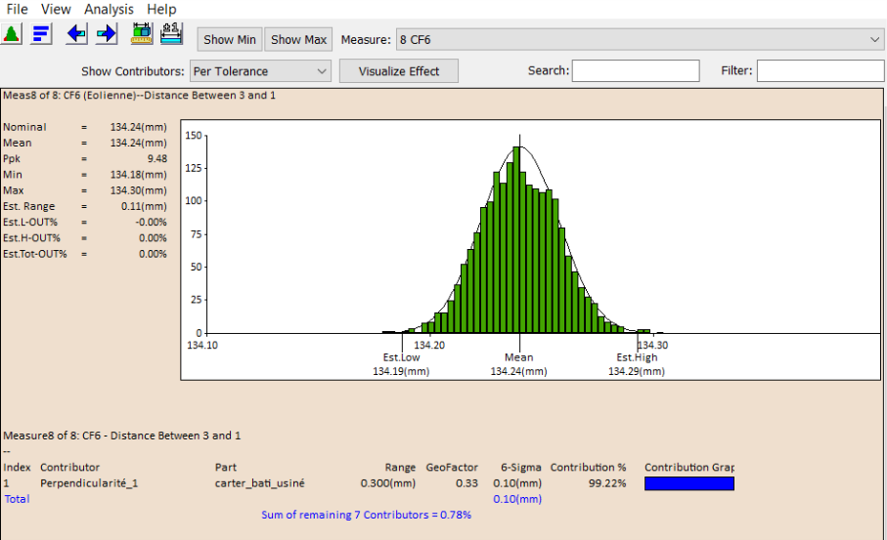
Task: Click the Est.Low 134.19(mm) label on chart
Action: point(401,365)
